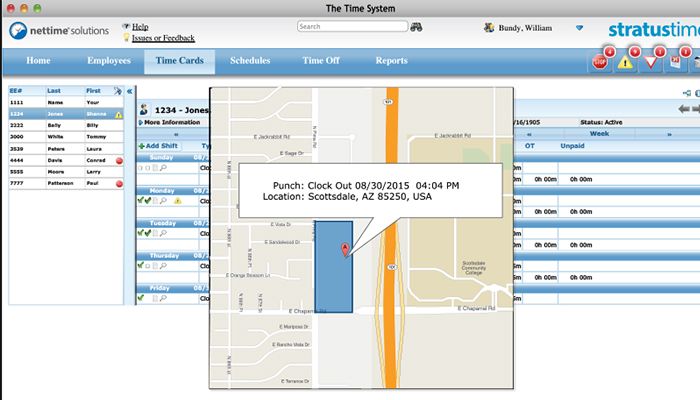Open the yellow warning triangle alerts
This screenshot has width=700, height=400.
tap(627, 62)
